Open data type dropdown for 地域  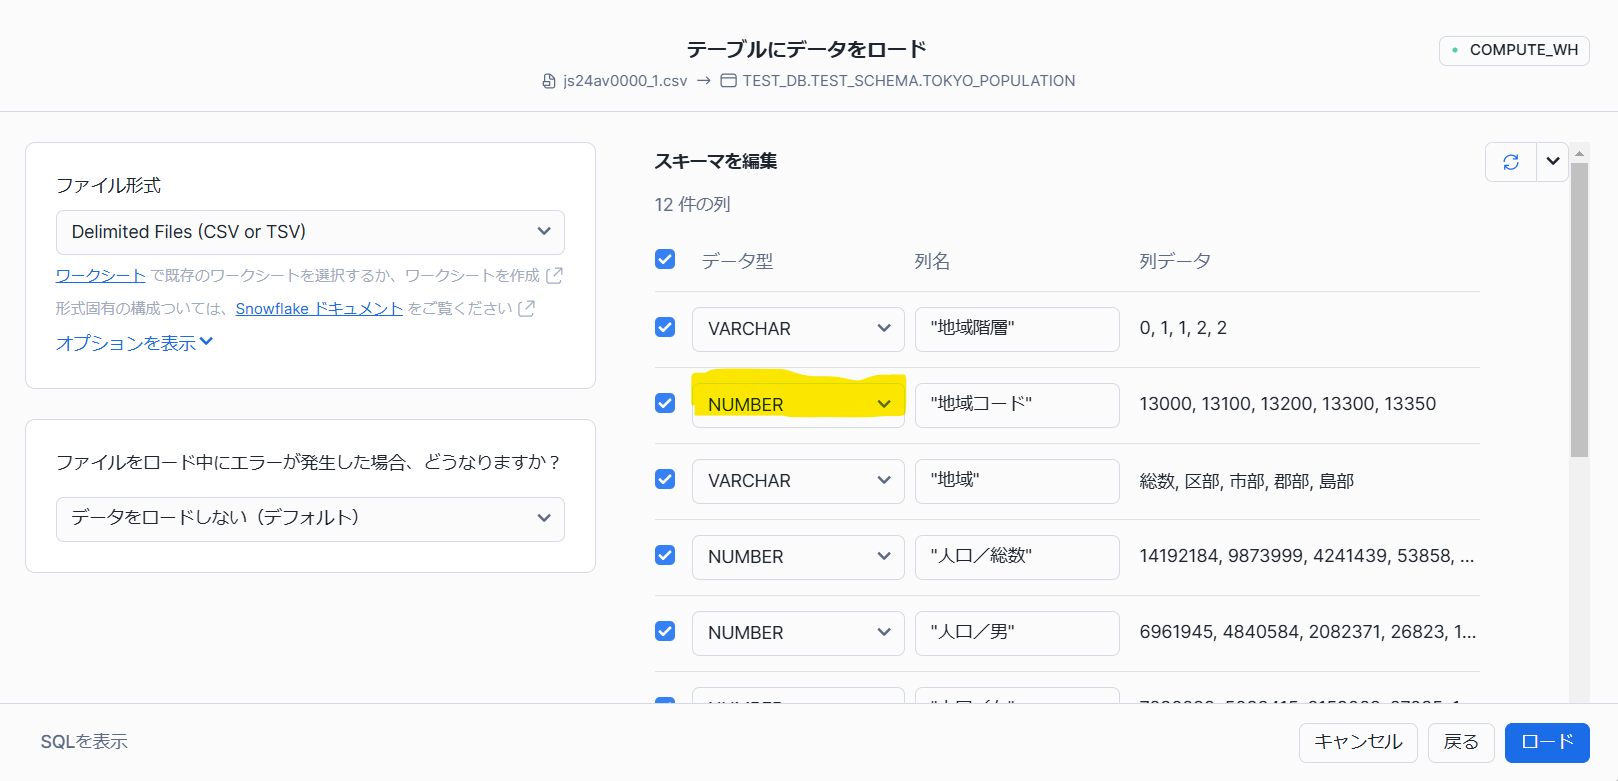pos(798,481)
